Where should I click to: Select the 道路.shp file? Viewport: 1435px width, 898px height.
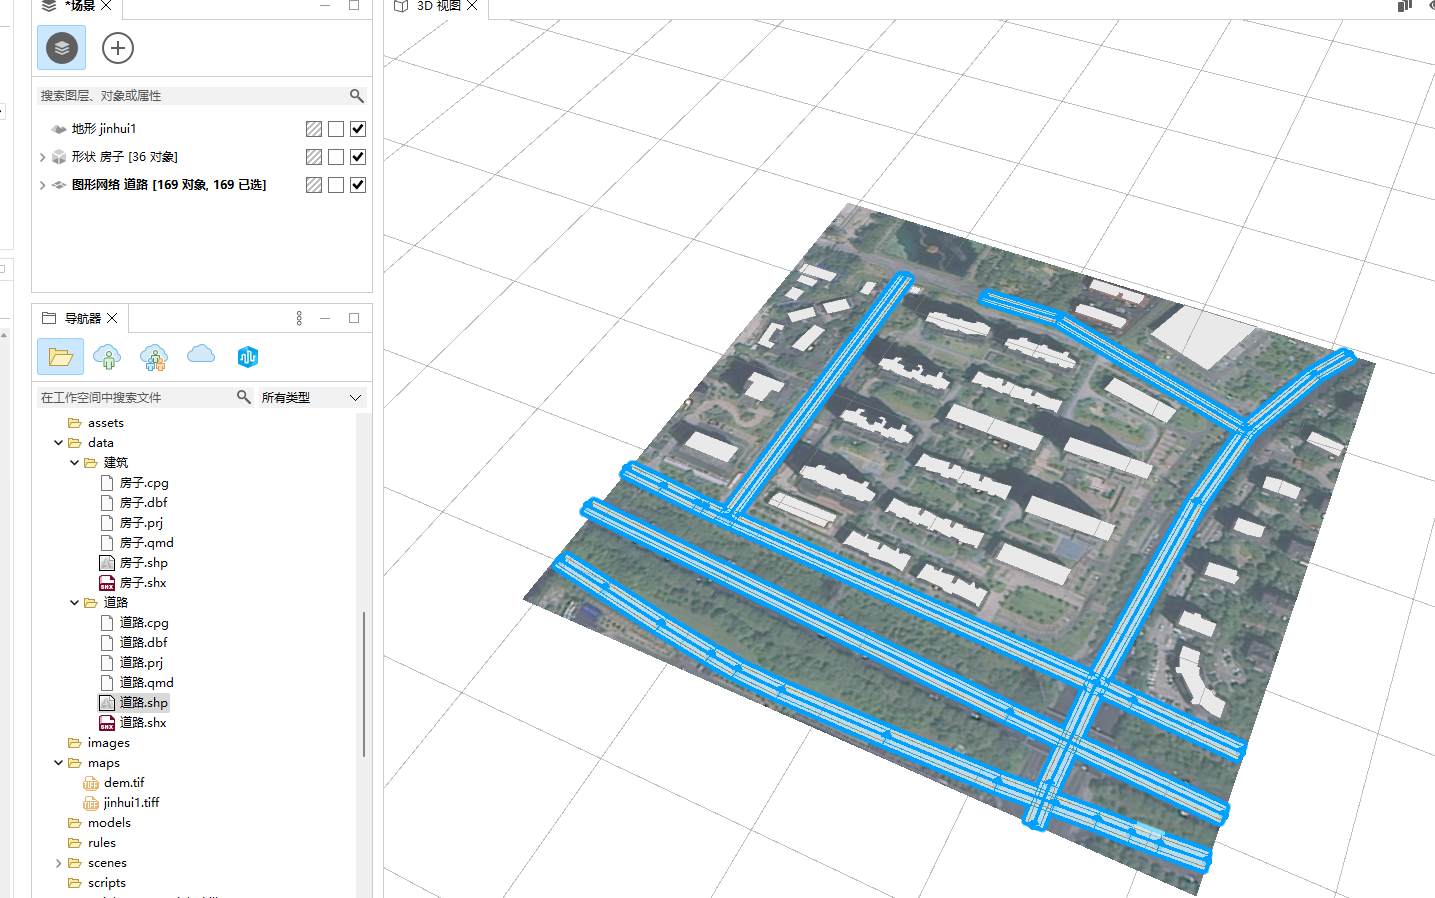click(x=143, y=703)
